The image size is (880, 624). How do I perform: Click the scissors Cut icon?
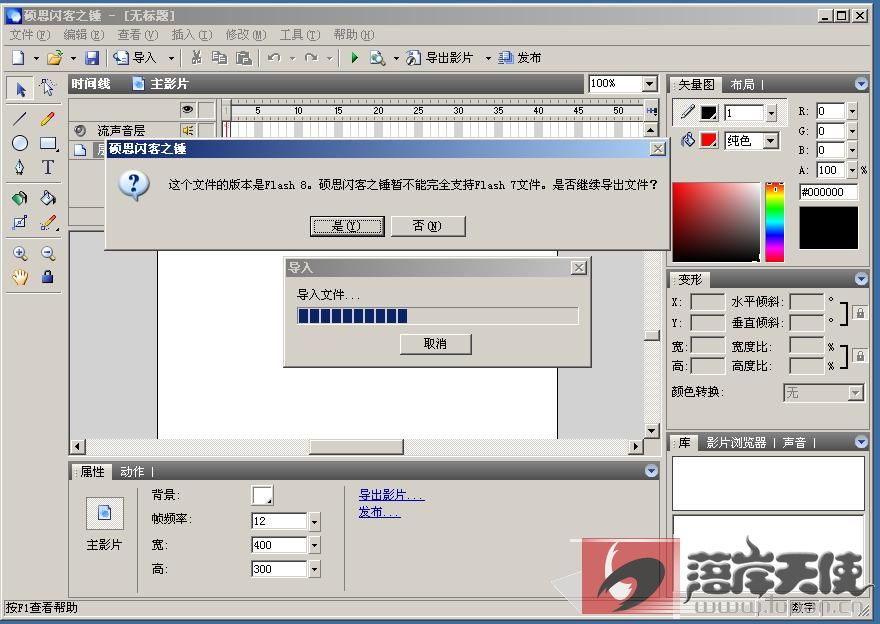coord(196,57)
